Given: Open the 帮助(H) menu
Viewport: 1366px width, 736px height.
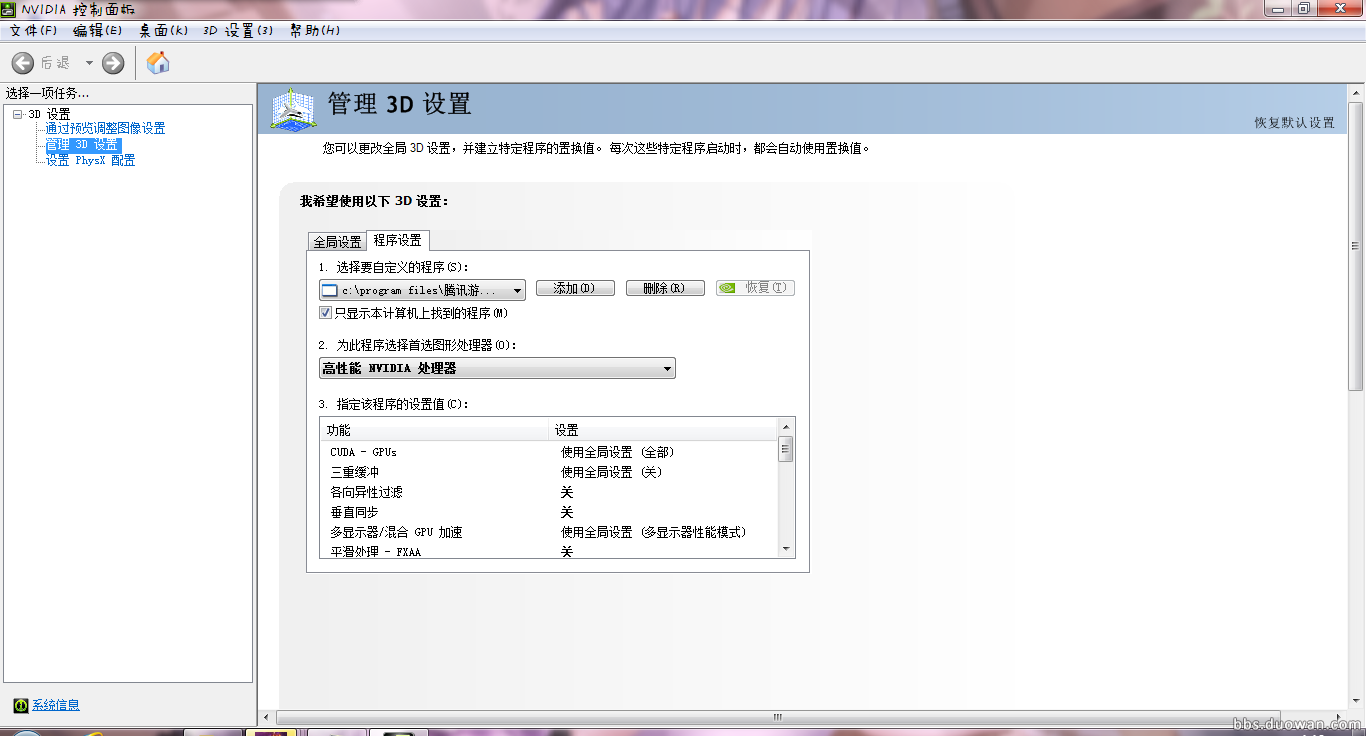Looking at the screenshot, I should point(315,30).
